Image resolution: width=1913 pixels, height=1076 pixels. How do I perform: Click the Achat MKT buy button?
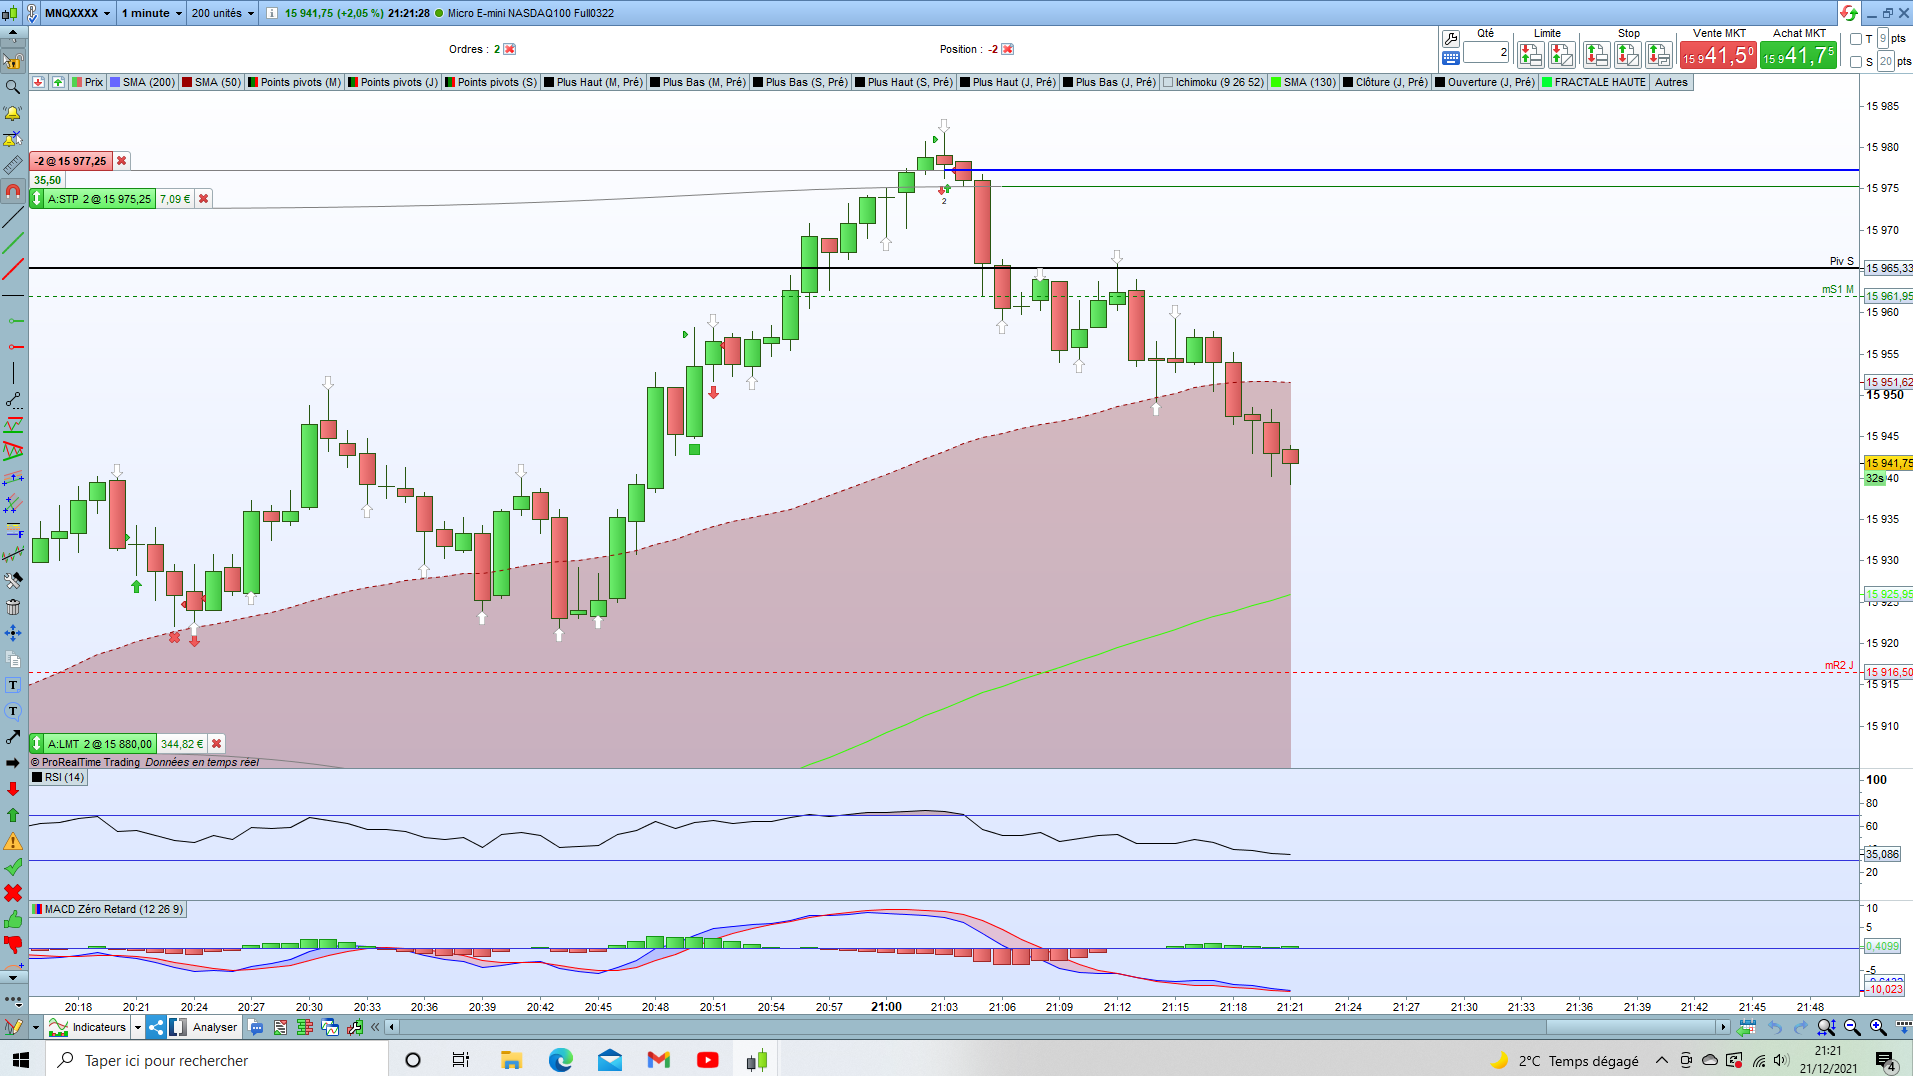tap(1798, 55)
